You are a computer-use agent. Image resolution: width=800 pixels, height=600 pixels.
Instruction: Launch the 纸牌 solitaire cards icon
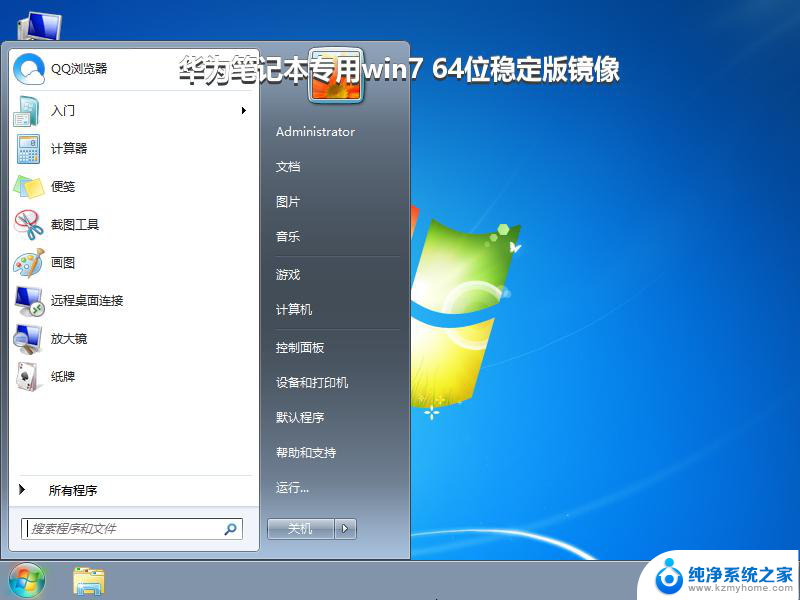click(27, 377)
